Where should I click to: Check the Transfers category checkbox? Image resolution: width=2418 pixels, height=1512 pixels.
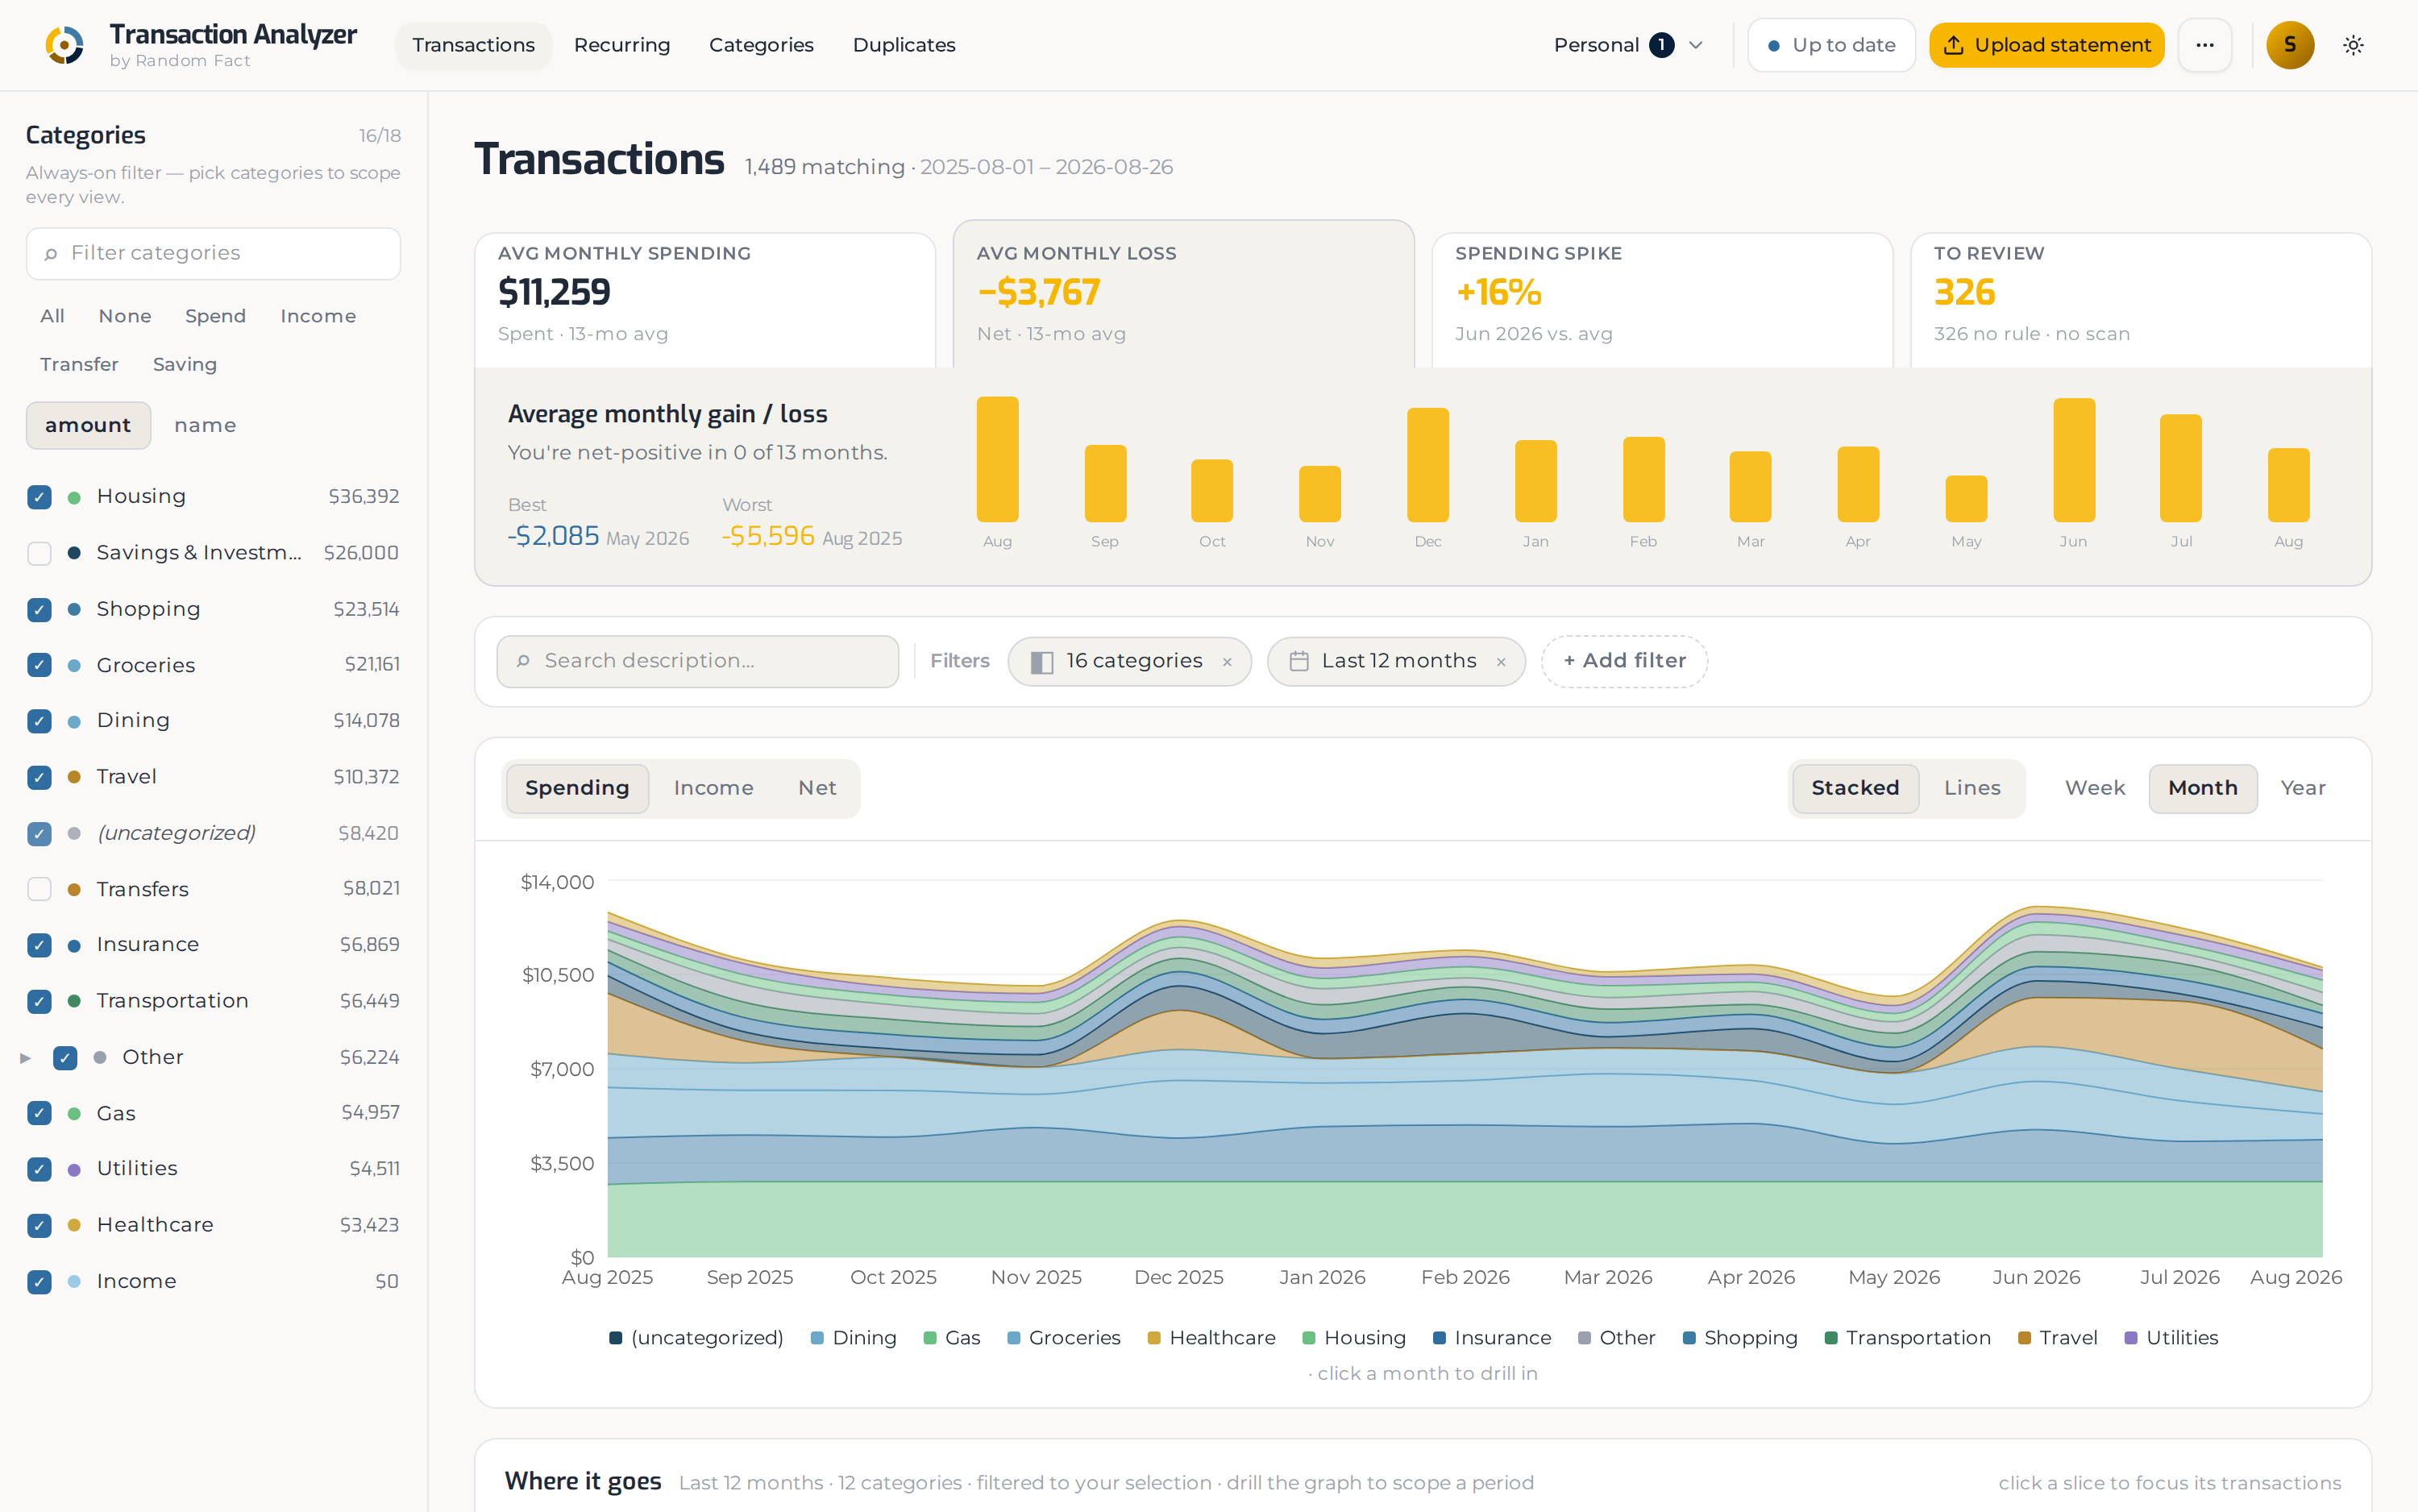[39, 889]
